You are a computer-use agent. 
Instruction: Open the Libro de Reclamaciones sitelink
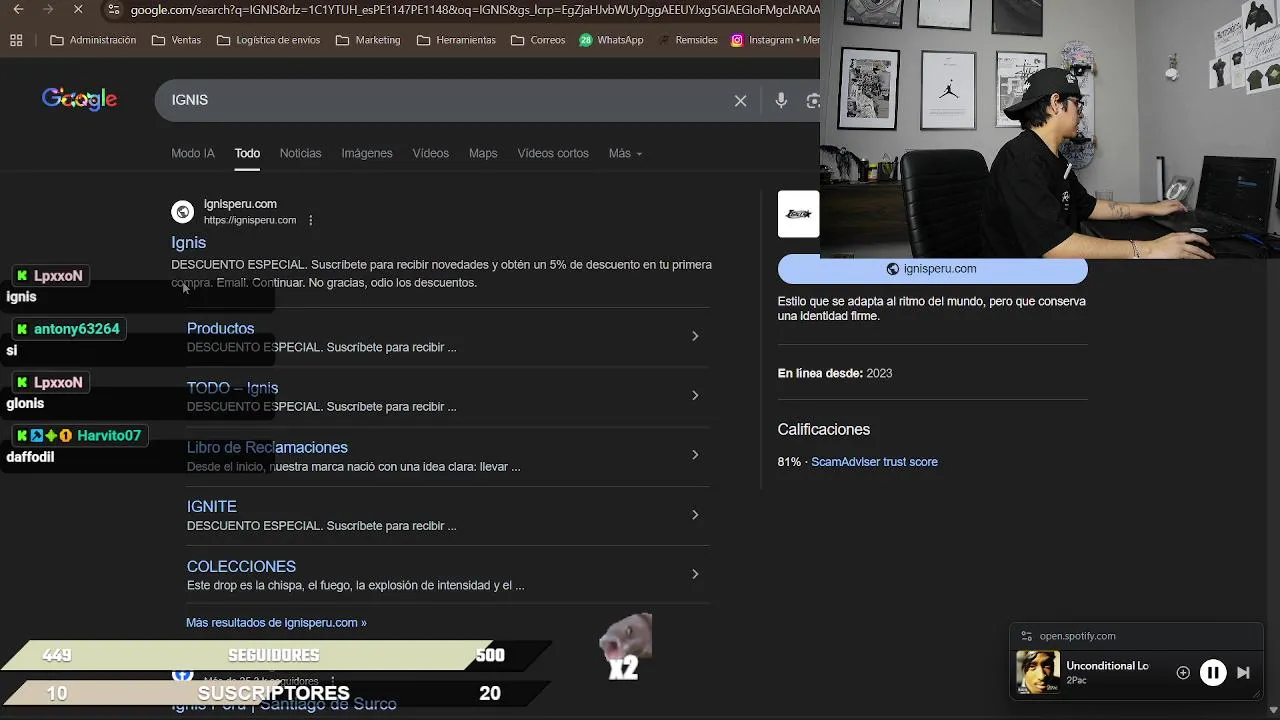coord(267,447)
